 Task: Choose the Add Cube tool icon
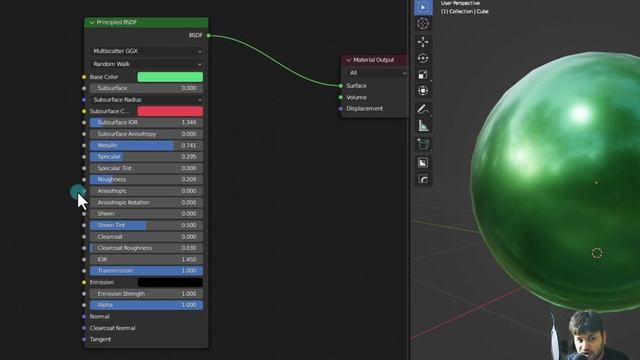pyautogui.click(x=423, y=144)
